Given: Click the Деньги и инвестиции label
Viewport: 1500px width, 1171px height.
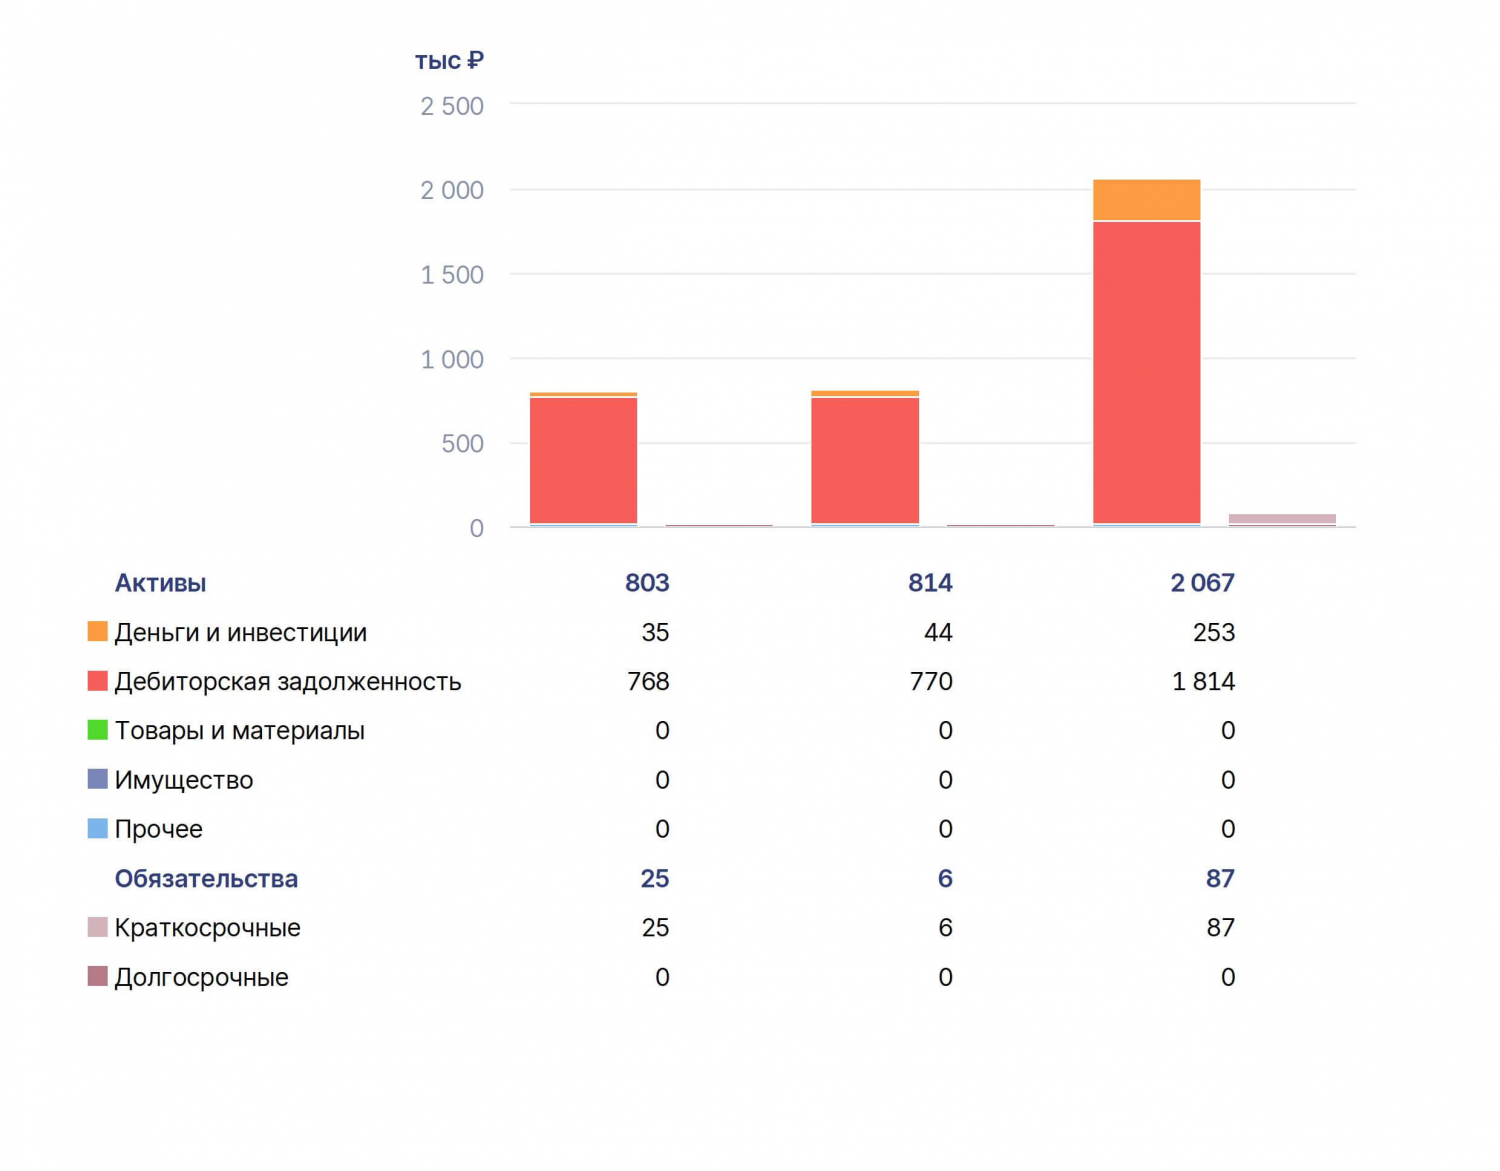Looking at the screenshot, I should [x=241, y=632].
